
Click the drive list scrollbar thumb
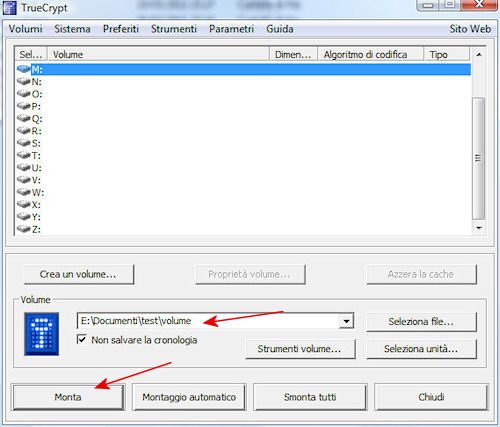[x=478, y=158]
